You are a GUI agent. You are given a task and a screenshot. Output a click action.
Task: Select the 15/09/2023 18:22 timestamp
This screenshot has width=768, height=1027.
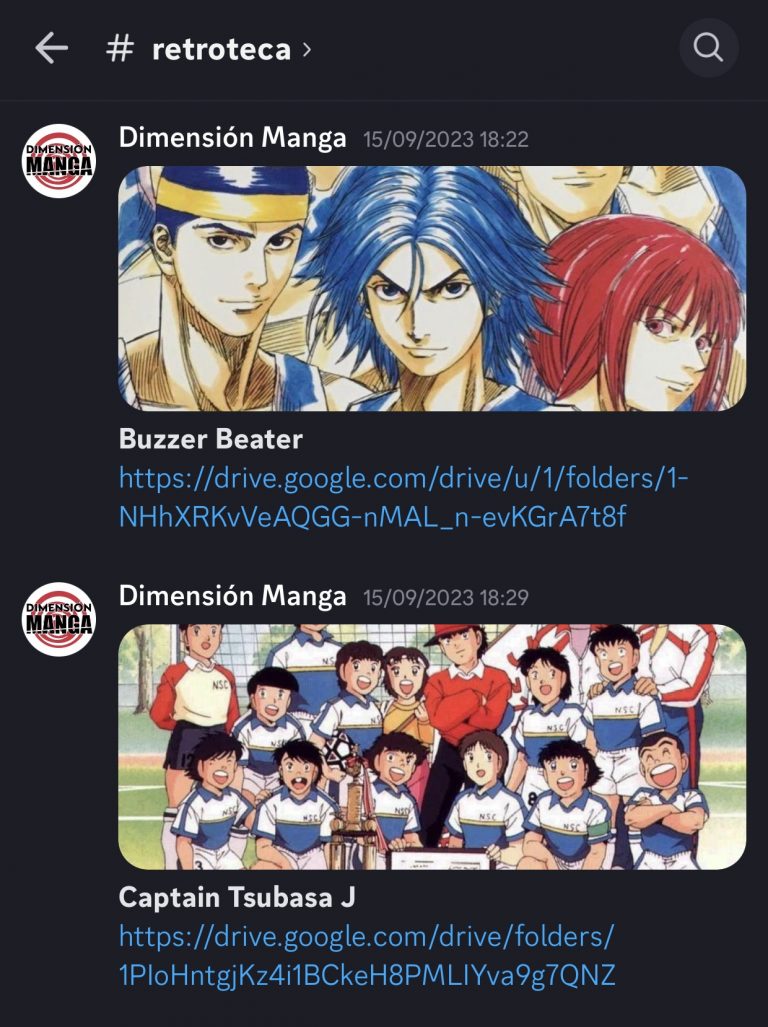click(x=446, y=140)
